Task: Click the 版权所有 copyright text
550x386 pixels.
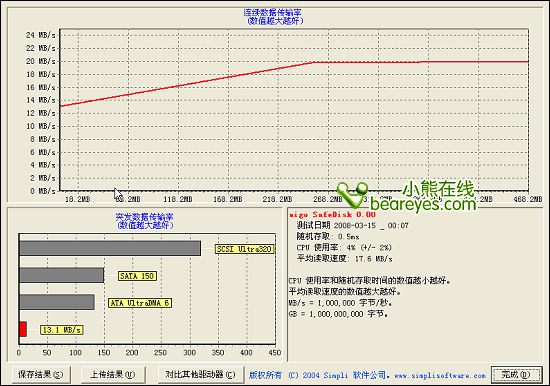Action: 265,375
